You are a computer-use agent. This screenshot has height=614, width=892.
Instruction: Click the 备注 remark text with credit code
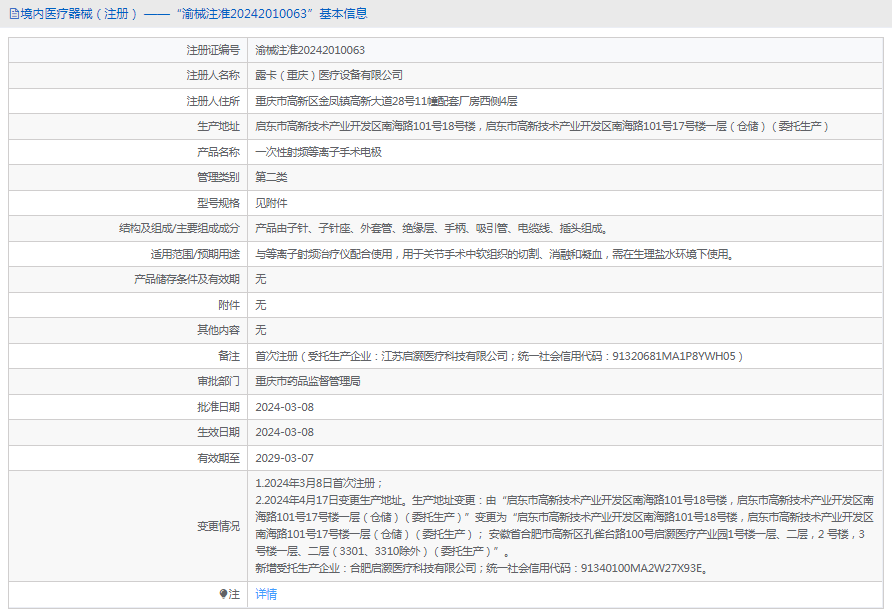pyautogui.click(x=499, y=356)
